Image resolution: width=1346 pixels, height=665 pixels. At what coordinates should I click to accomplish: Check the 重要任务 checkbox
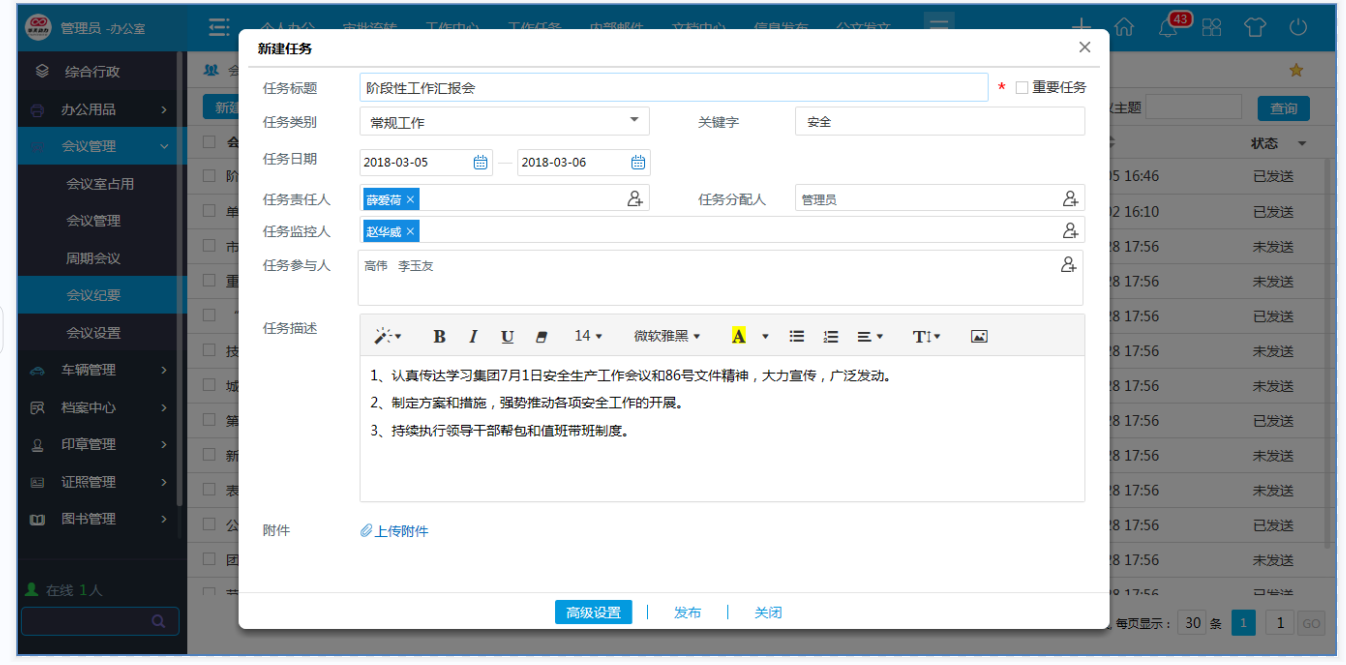[x=1022, y=88]
